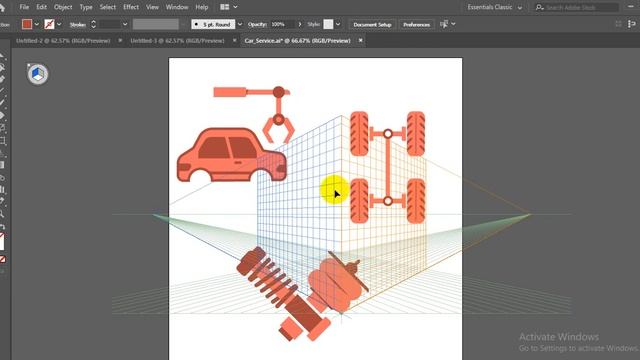Image resolution: width=640 pixels, height=360 pixels.
Task: Click the left vanishing point handle
Action: (x=154, y=214)
